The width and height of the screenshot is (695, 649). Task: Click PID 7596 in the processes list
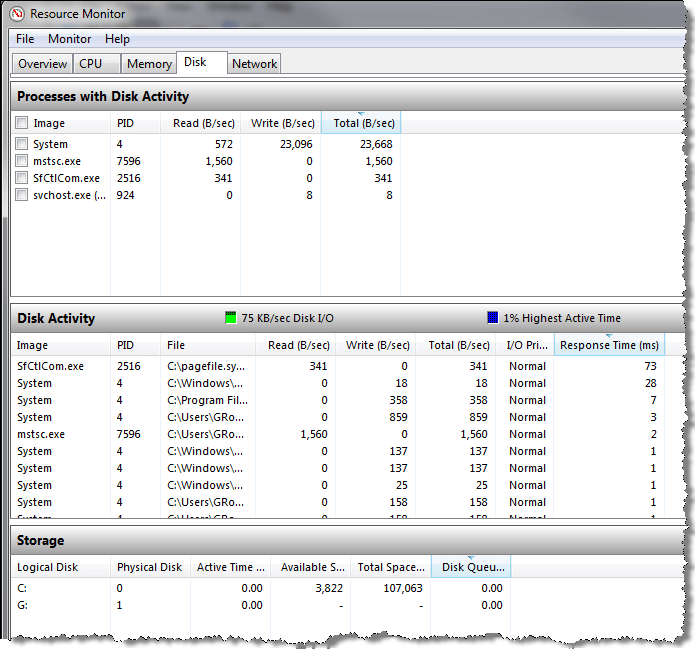129,161
